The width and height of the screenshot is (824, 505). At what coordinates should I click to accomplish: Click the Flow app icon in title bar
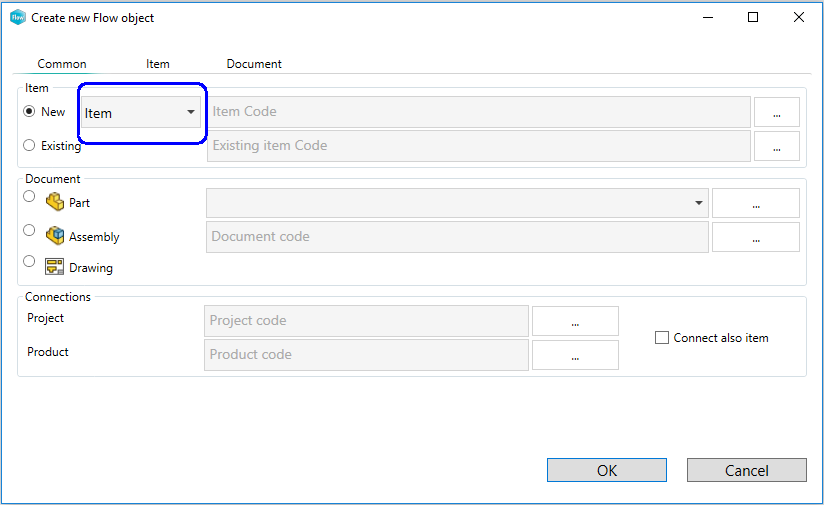17,17
